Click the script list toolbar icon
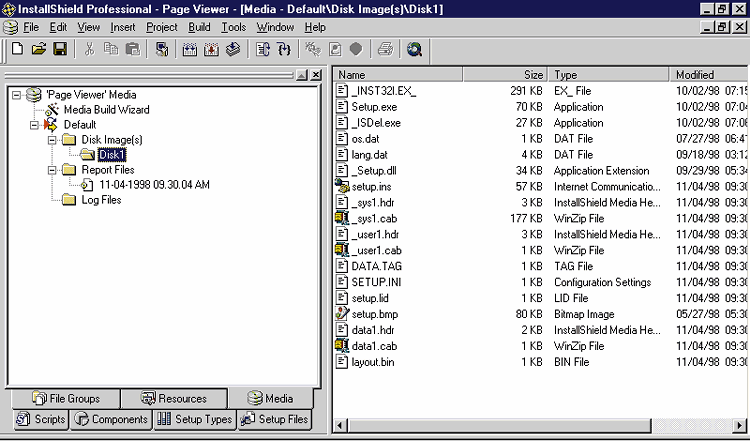Viewport: 750px width, 441px height. [x=263, y=49]
